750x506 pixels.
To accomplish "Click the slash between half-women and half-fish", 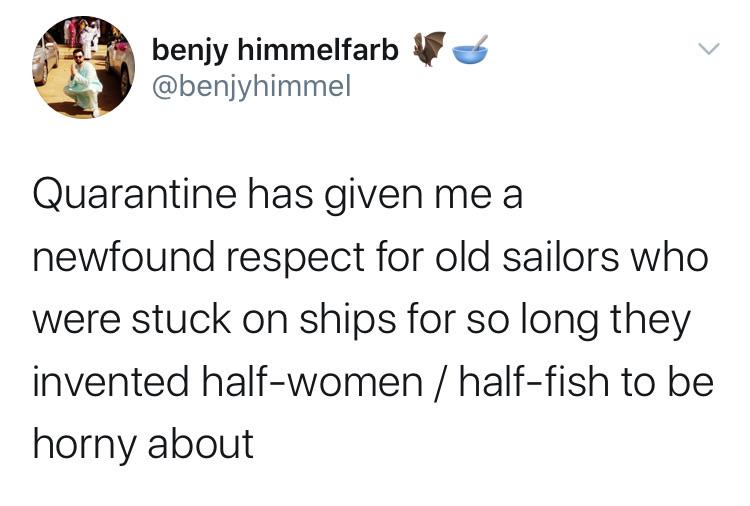I will point(441,383).
